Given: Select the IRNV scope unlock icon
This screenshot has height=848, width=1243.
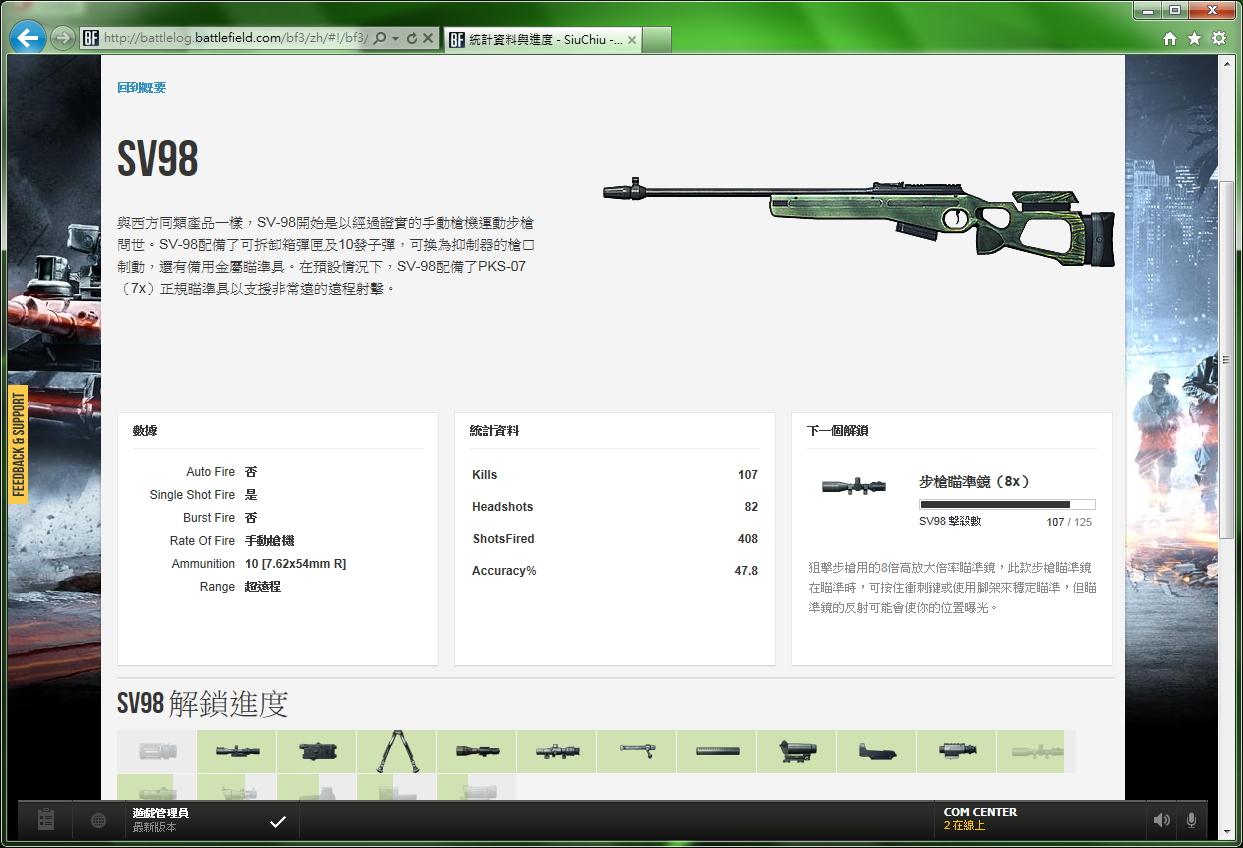Looking at the screenshot, I should tap(956, 751).
